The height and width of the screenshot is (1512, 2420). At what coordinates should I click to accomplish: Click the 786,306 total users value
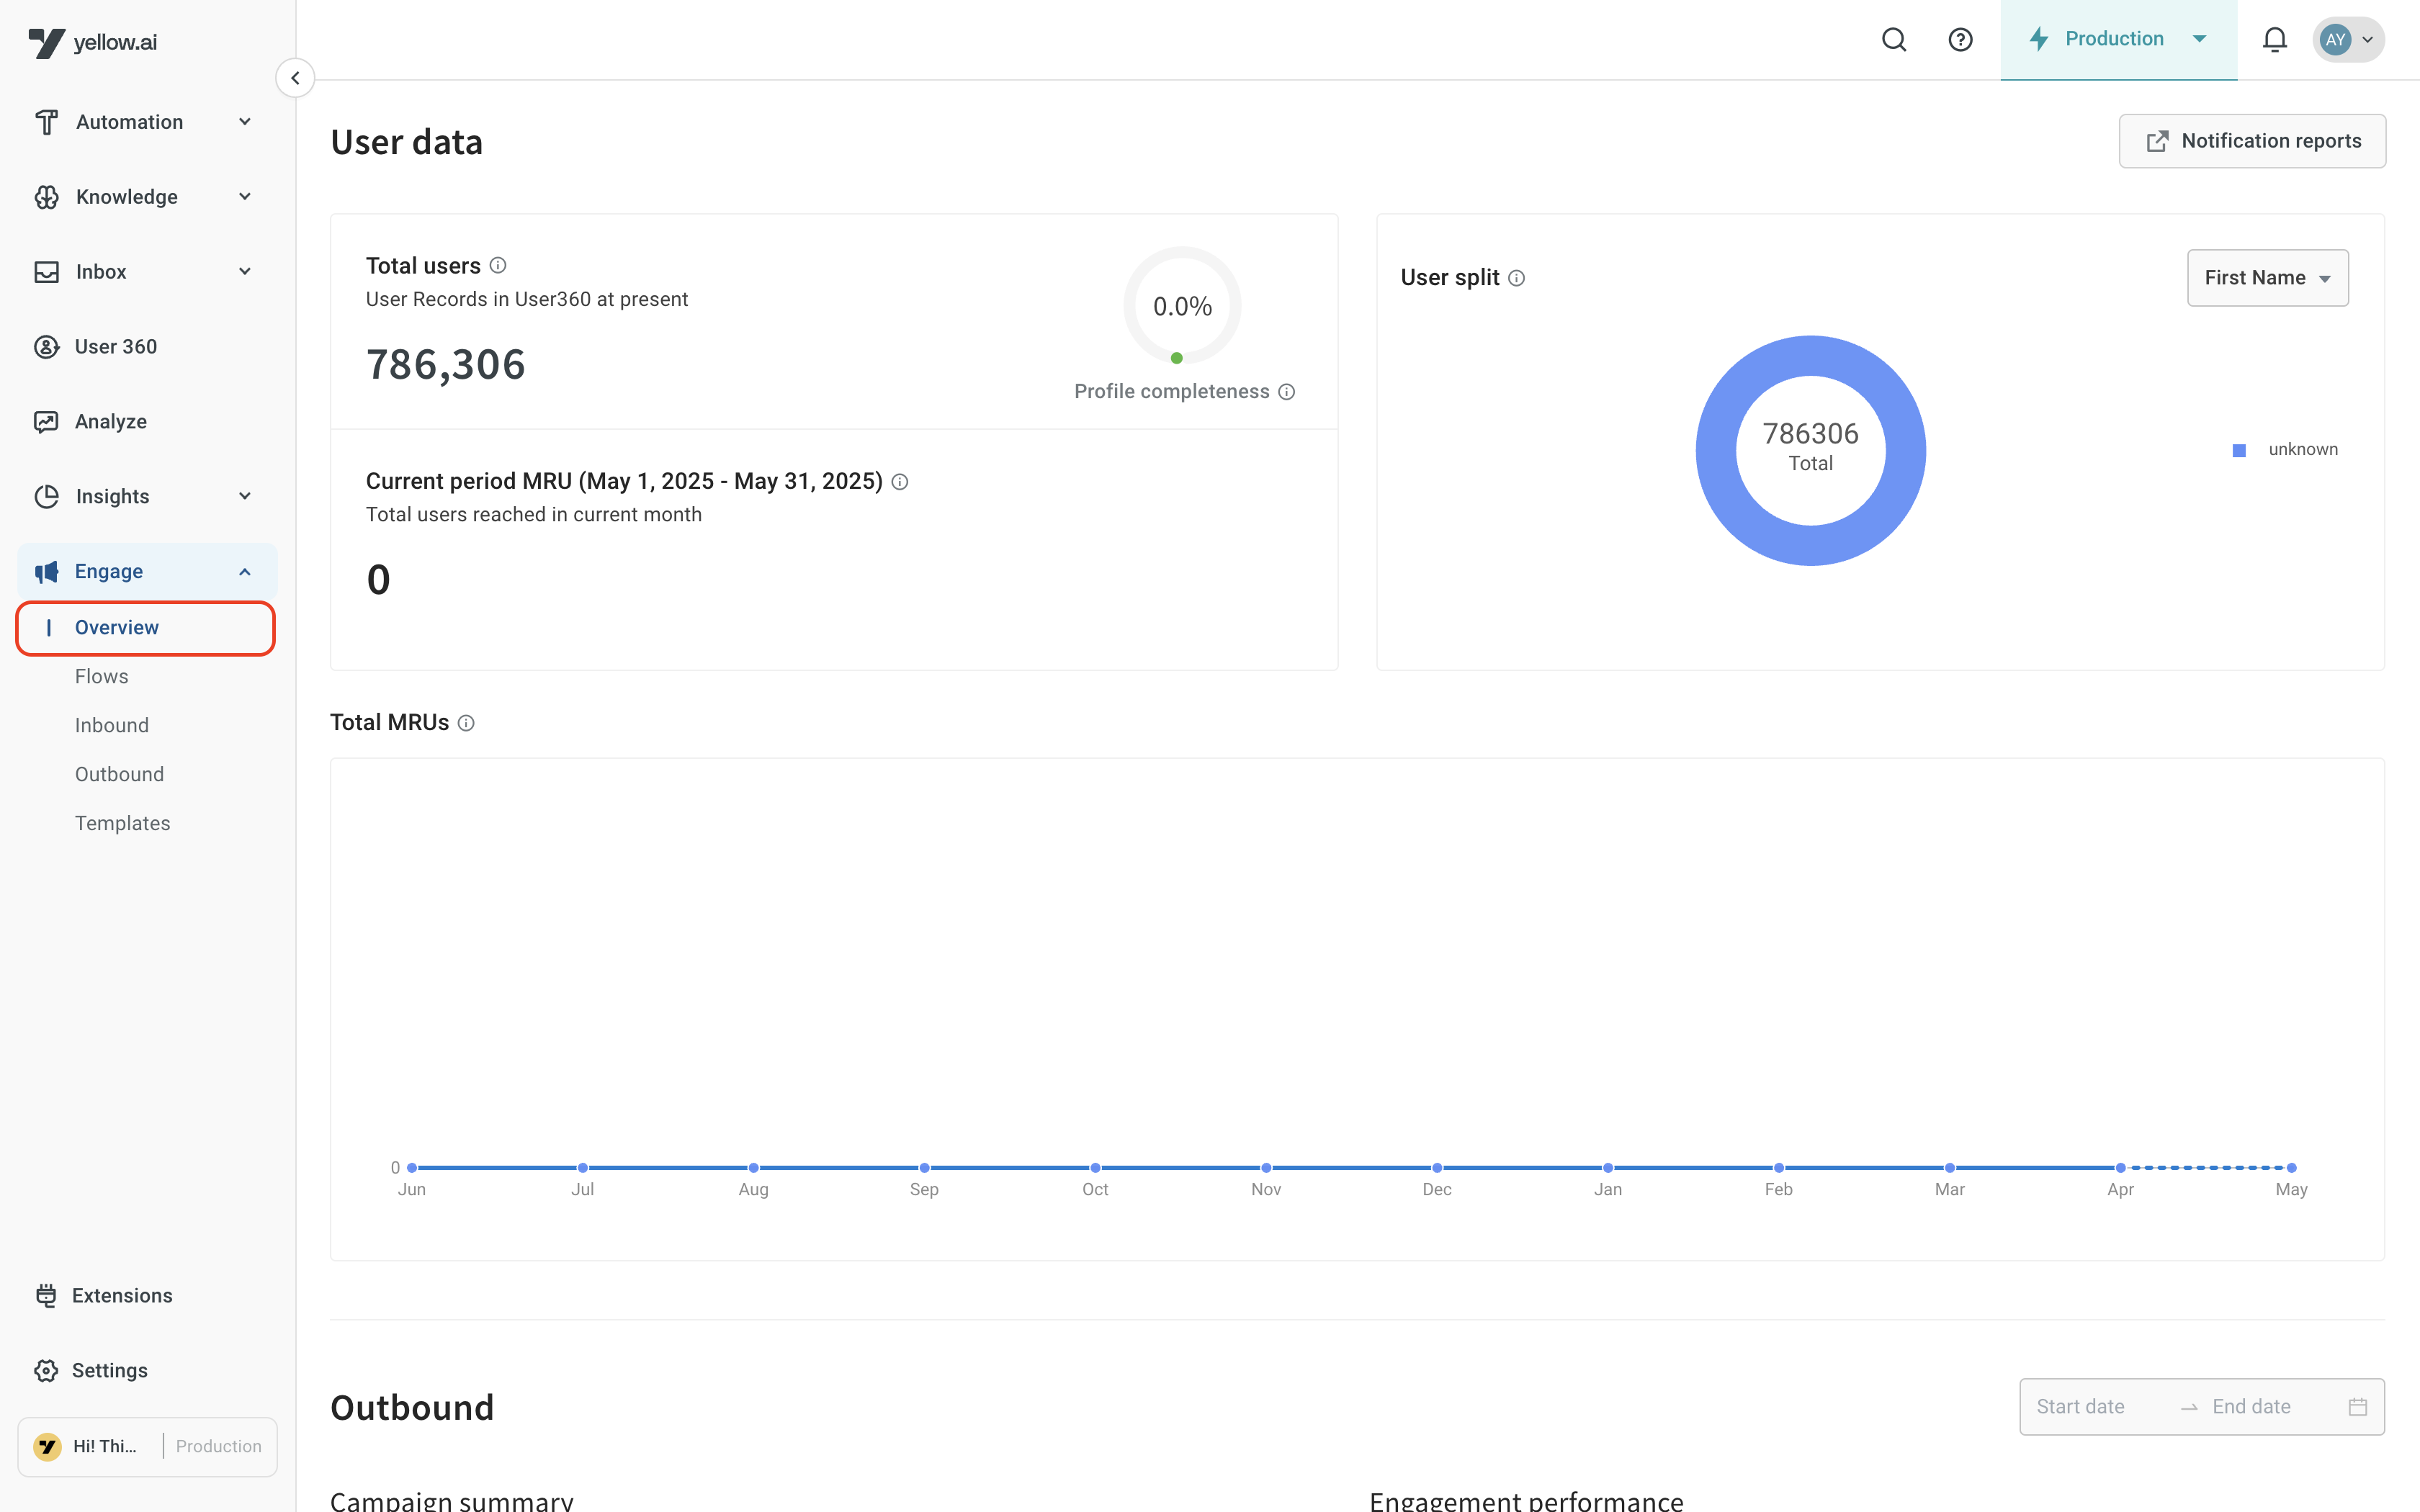pyautogui.click(x=445, y=365)
